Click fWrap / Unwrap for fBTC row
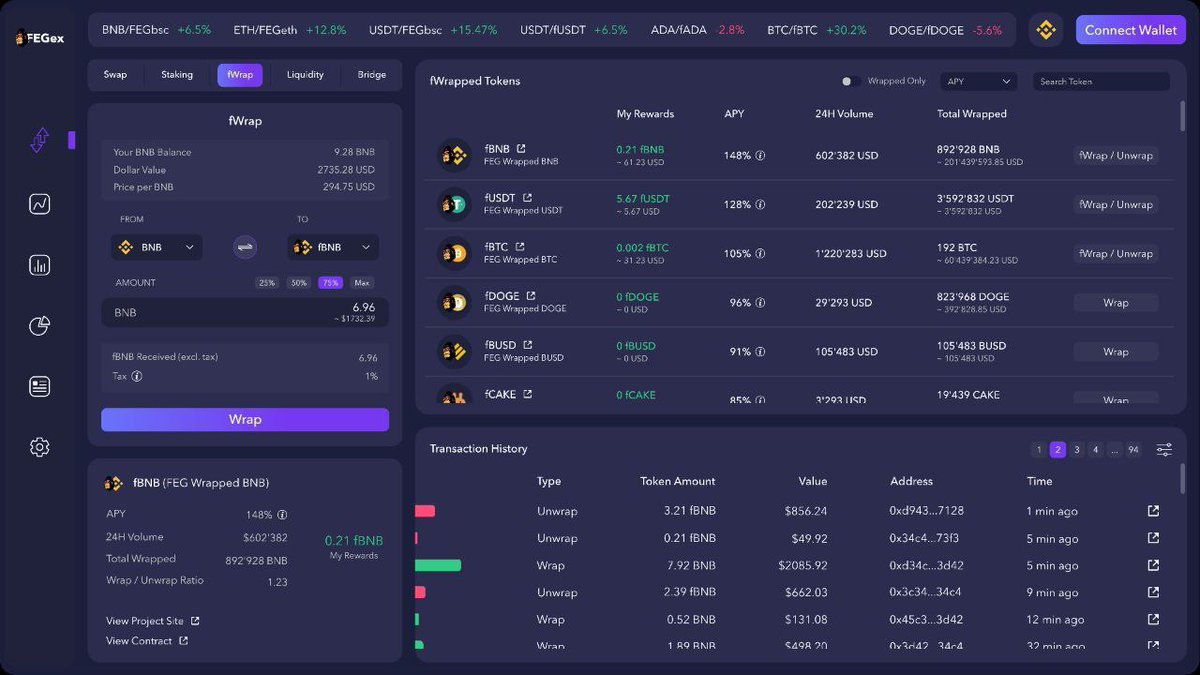1200x675 pixels. pyautogui.click(x=1116, y=254)
